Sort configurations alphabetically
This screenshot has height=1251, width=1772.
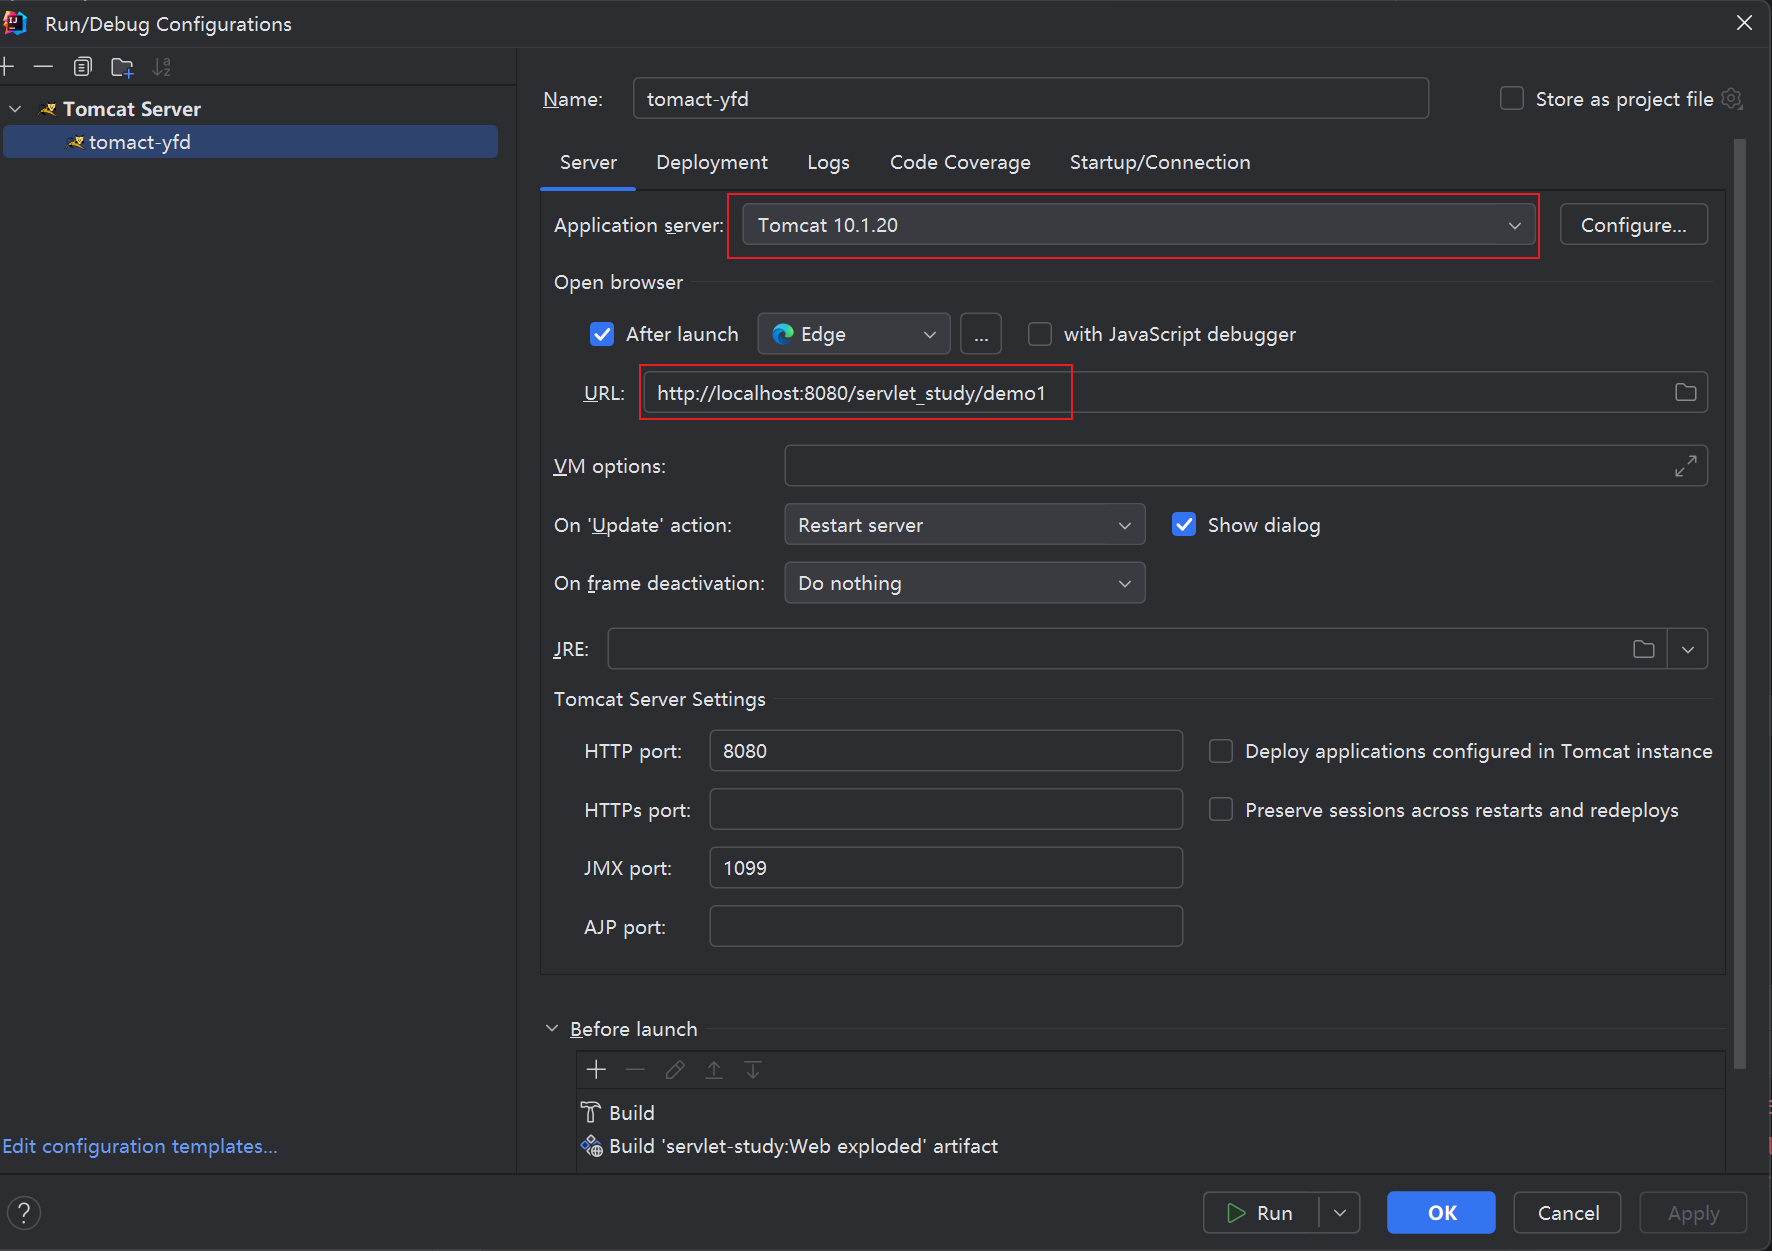click(161, 67)
